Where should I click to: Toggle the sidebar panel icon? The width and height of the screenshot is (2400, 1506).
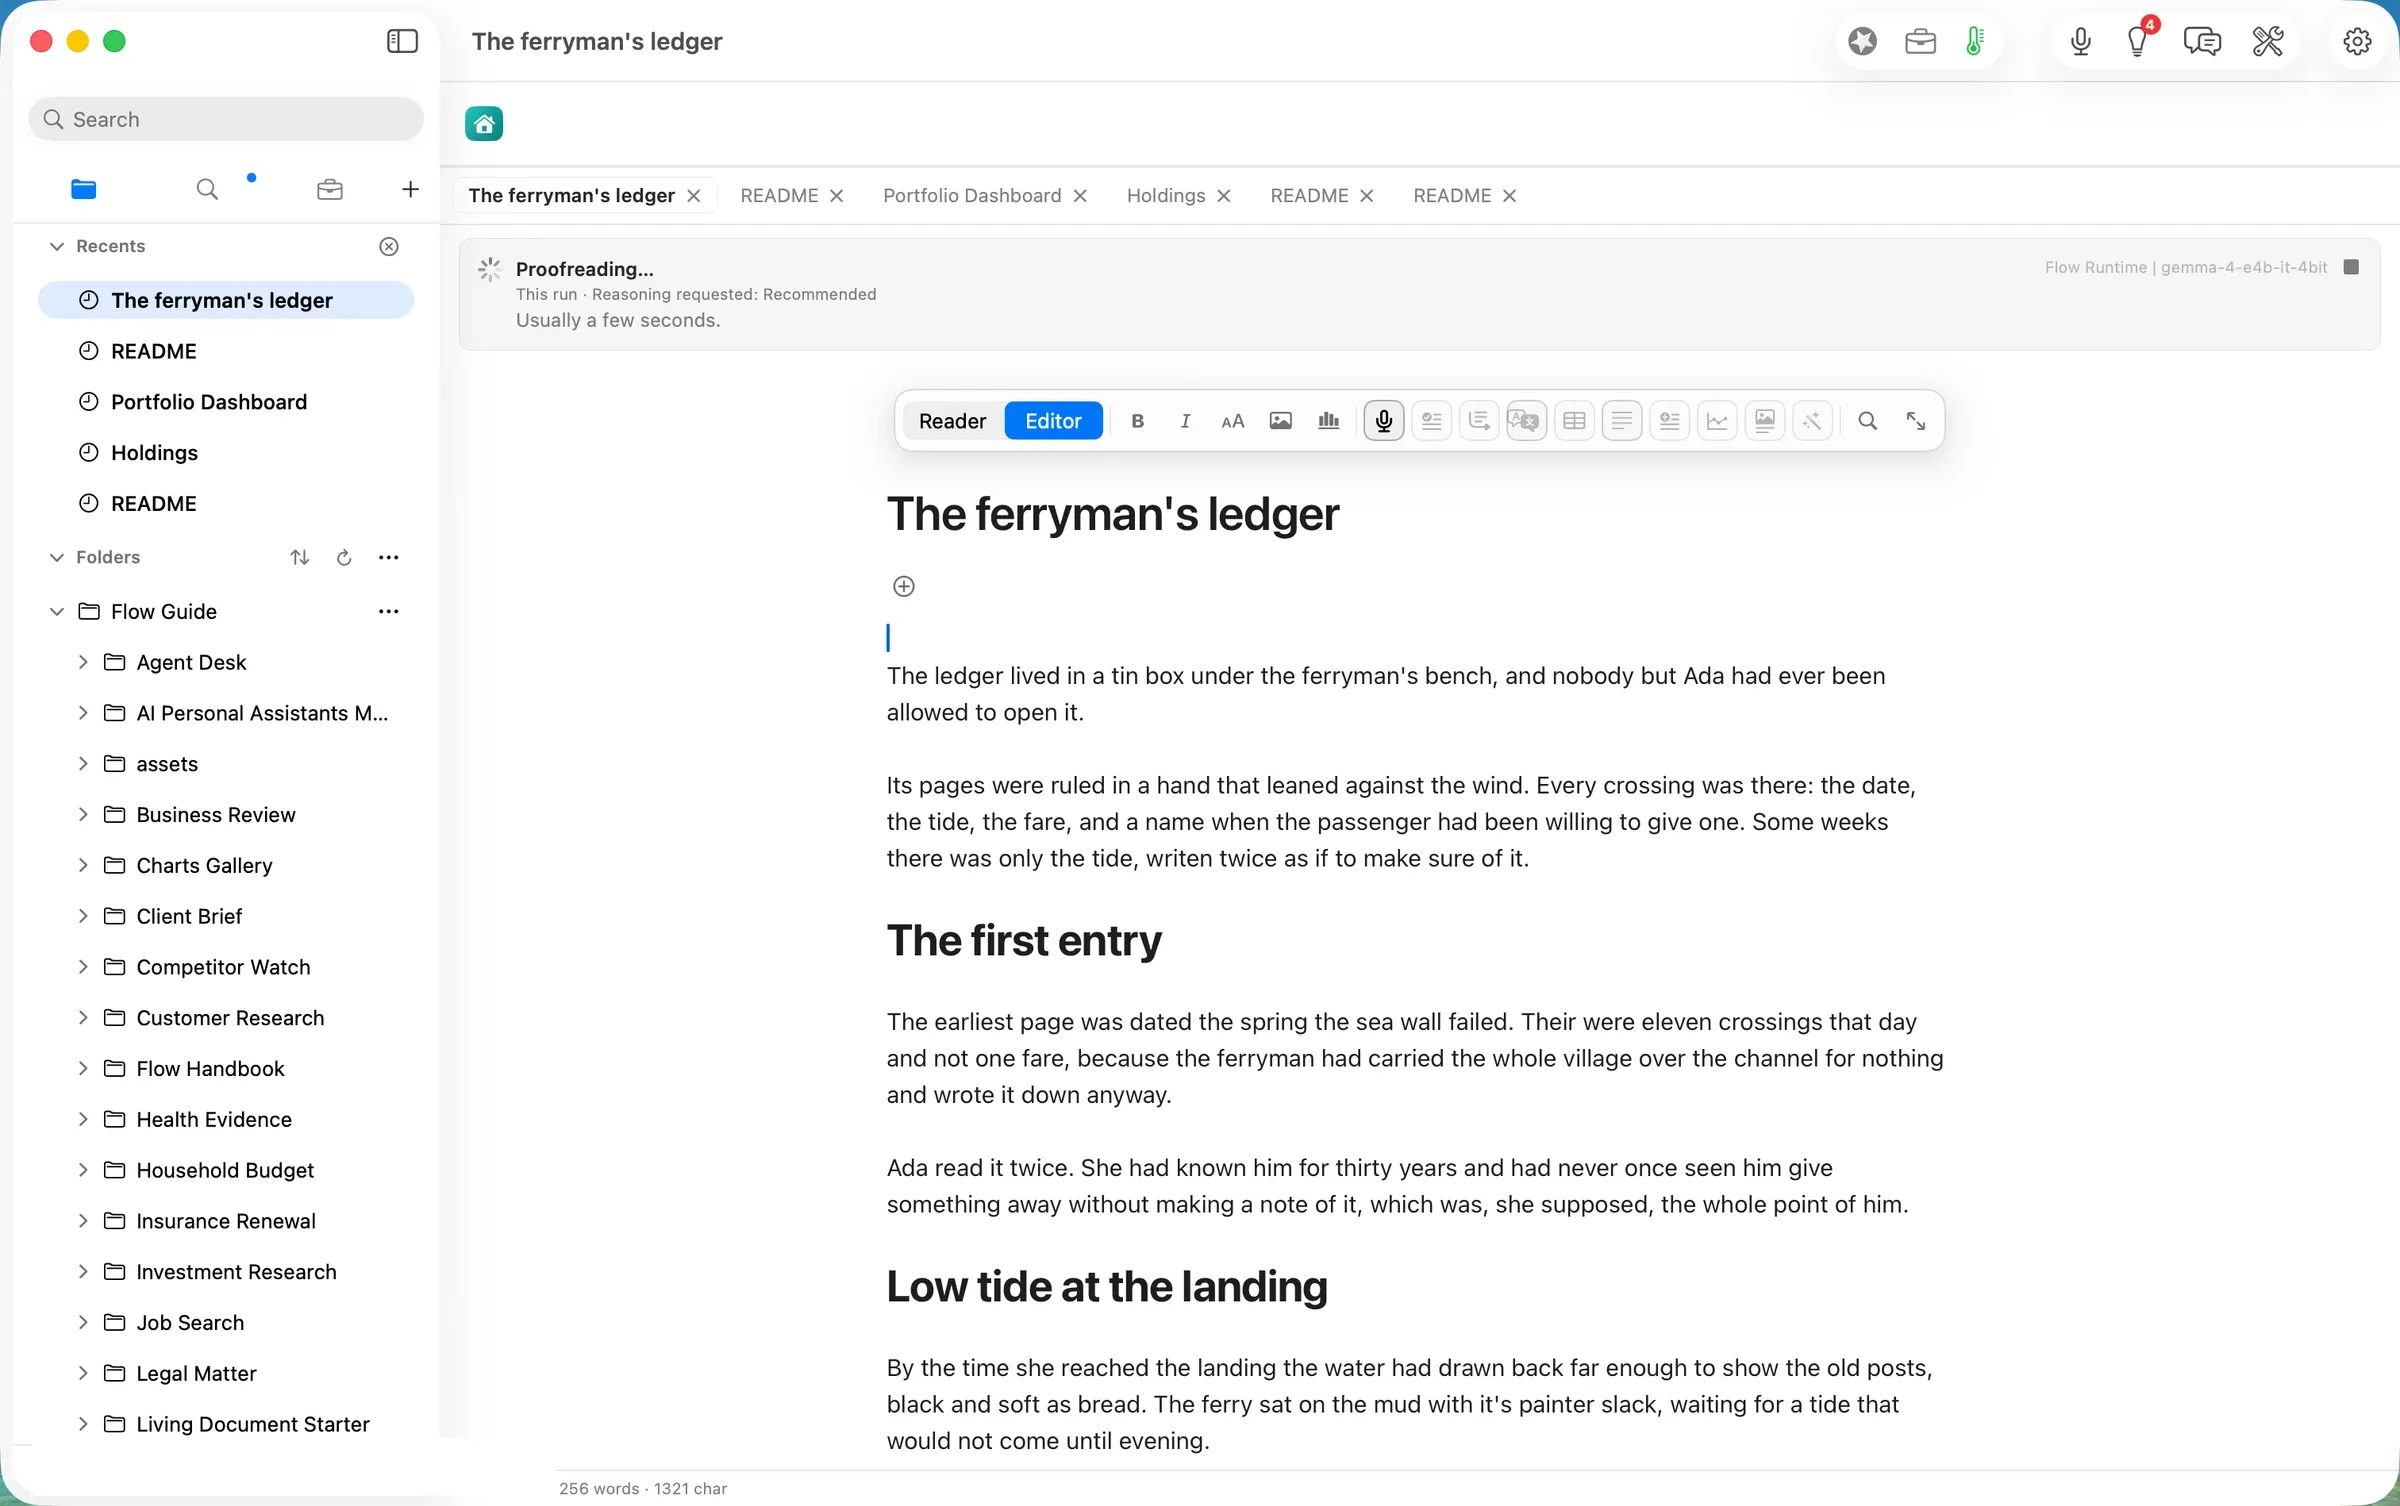pyautogui.click(x=402, y=41)
